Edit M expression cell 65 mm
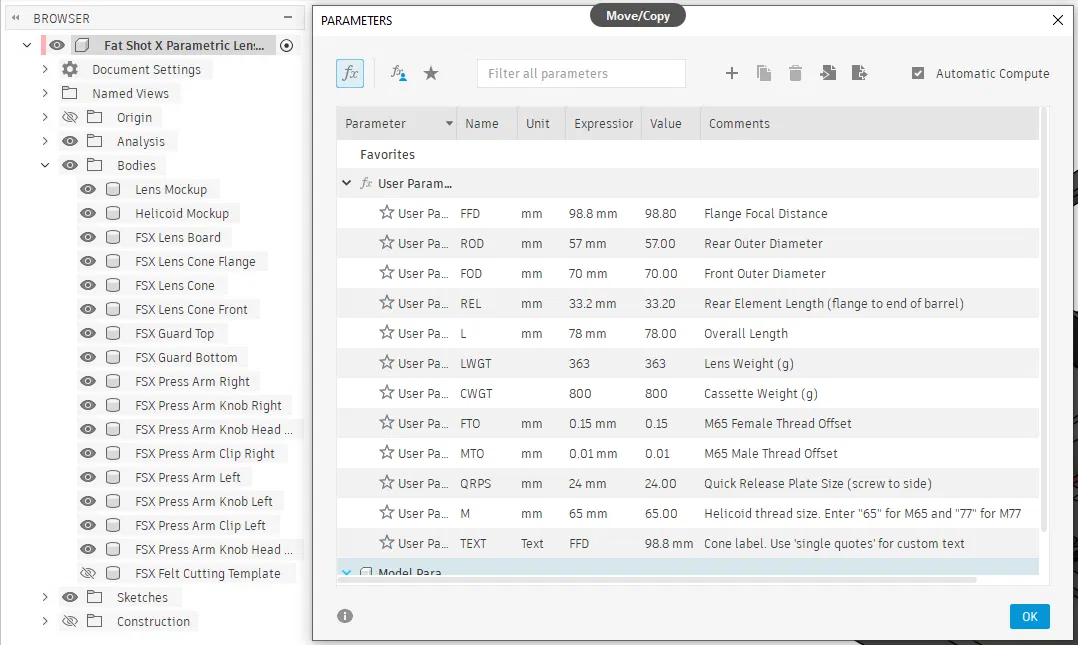Viewport: 1078px width, 645px height. (x=588, y=514)
